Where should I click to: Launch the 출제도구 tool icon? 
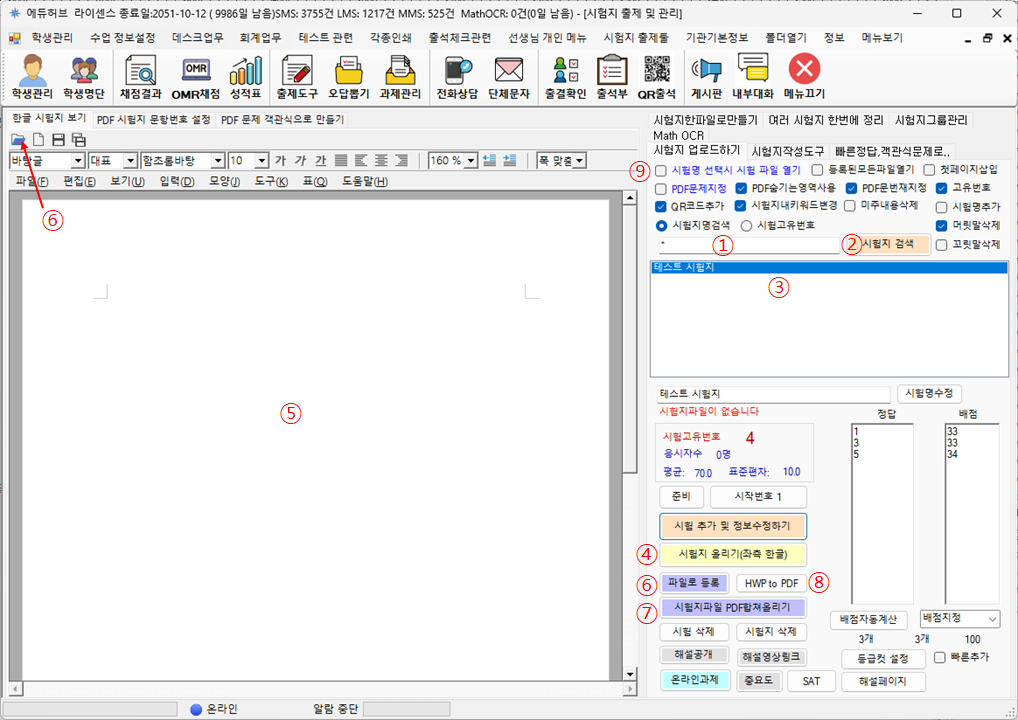pos(296,77)
